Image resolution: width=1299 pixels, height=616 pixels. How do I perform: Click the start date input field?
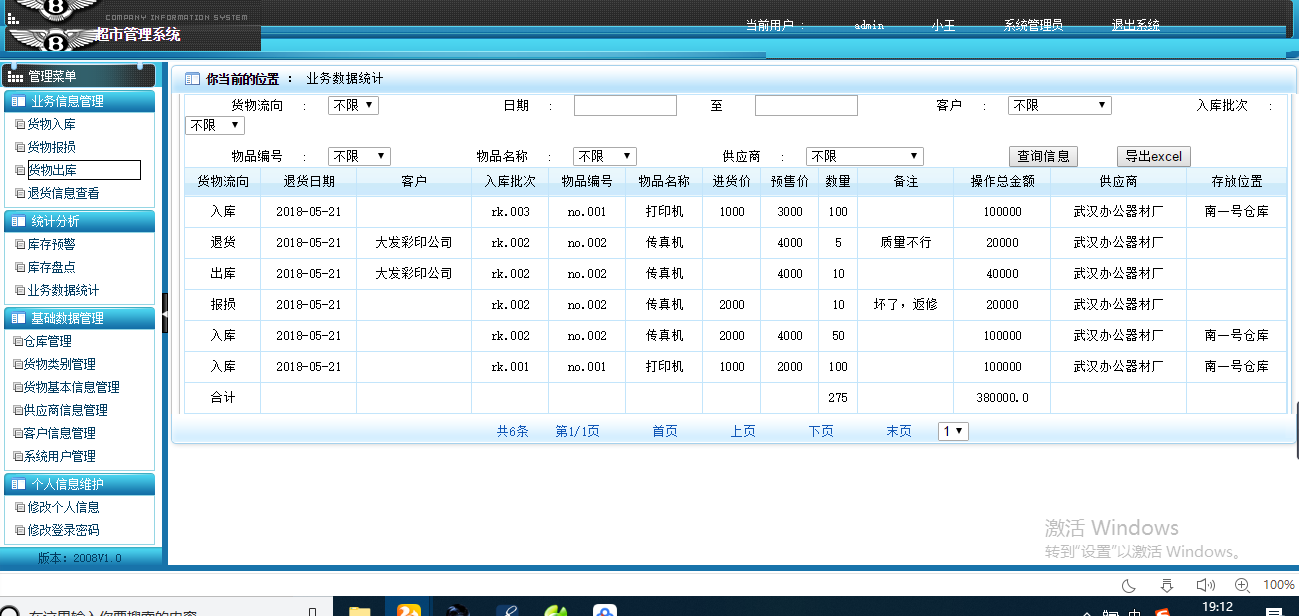[x=625, y=105]
